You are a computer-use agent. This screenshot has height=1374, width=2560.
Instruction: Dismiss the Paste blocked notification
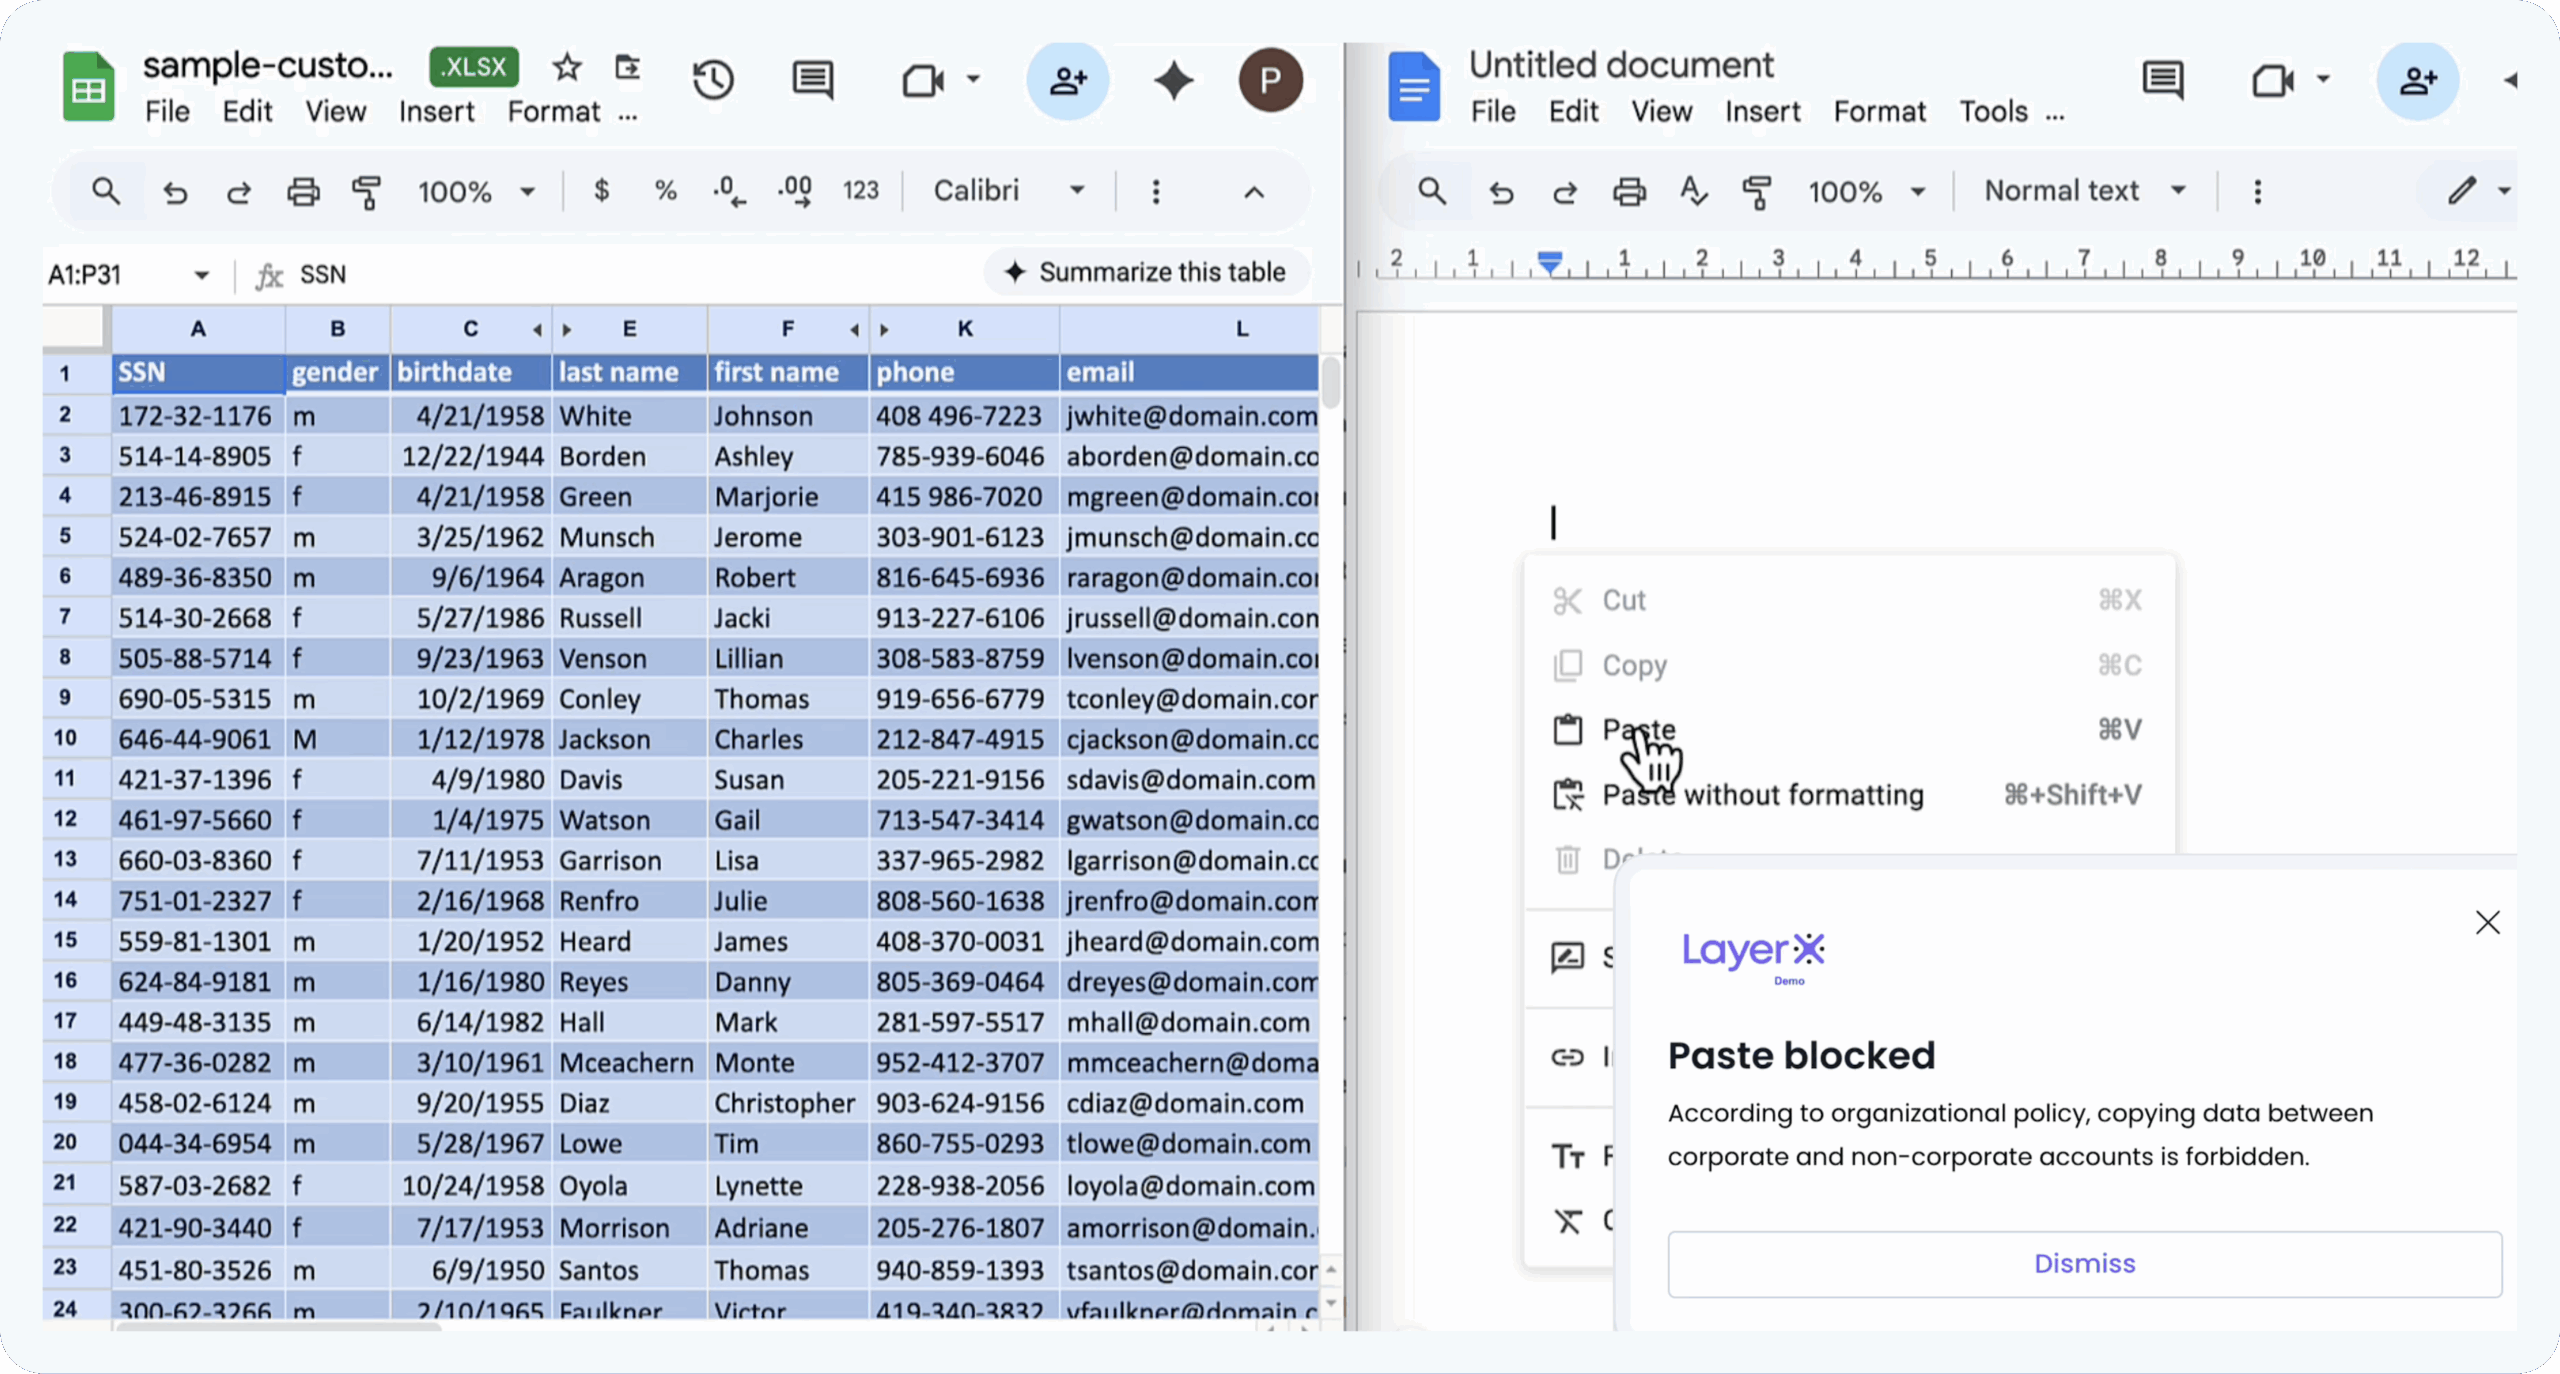pos(2084,1263)
